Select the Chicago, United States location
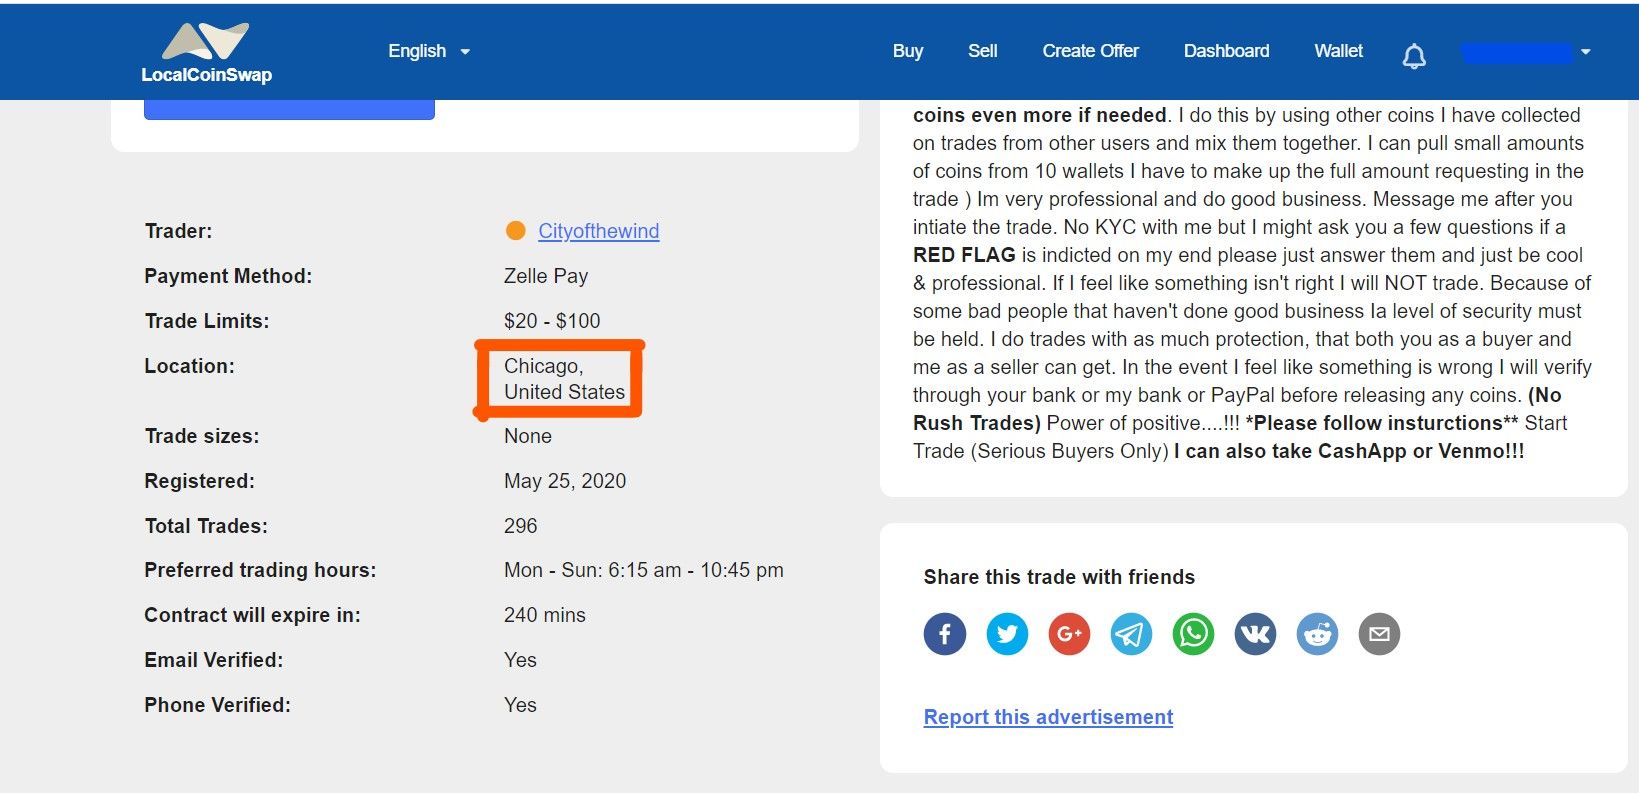This screenshot has width=1639, height=793. coord(564,379)
